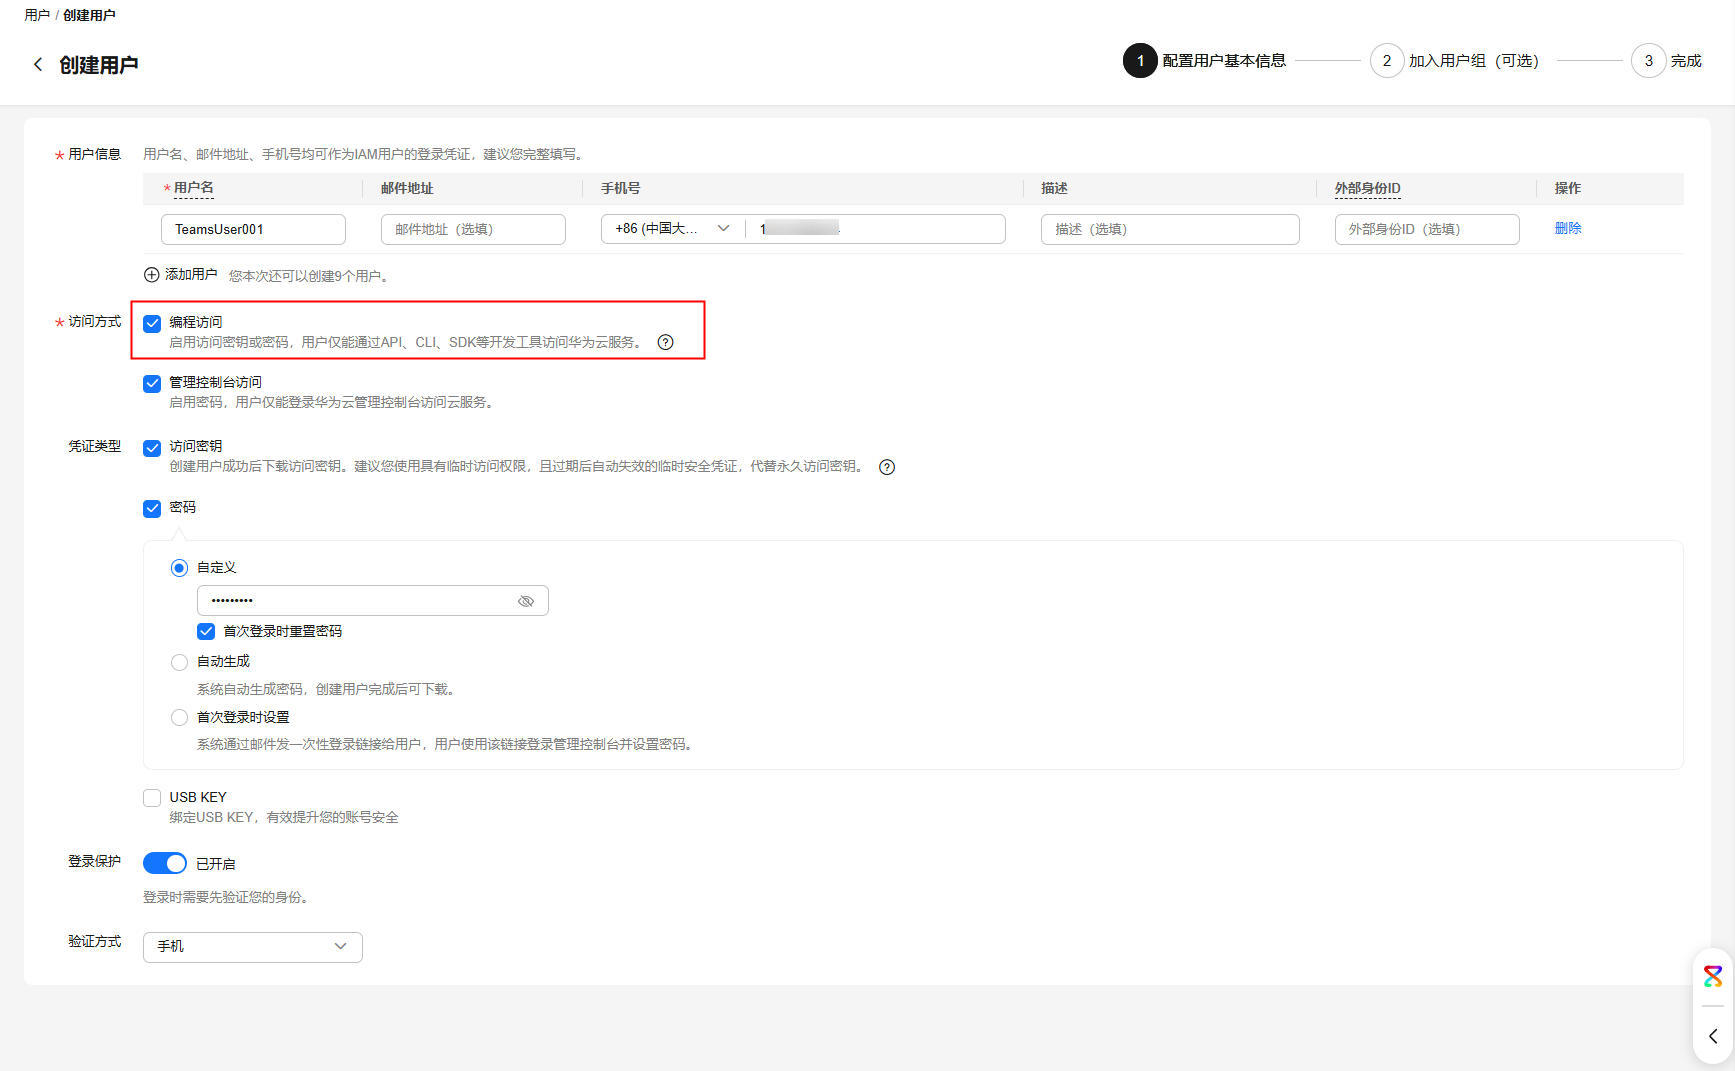Click the custom password input field
Viewport: 1735px width, 1071px height.
(373, 601)
